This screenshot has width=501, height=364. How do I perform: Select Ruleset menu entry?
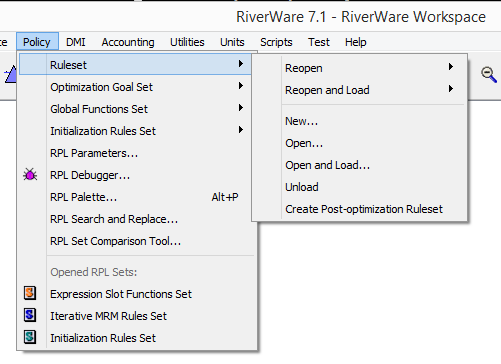pos(135,65)
